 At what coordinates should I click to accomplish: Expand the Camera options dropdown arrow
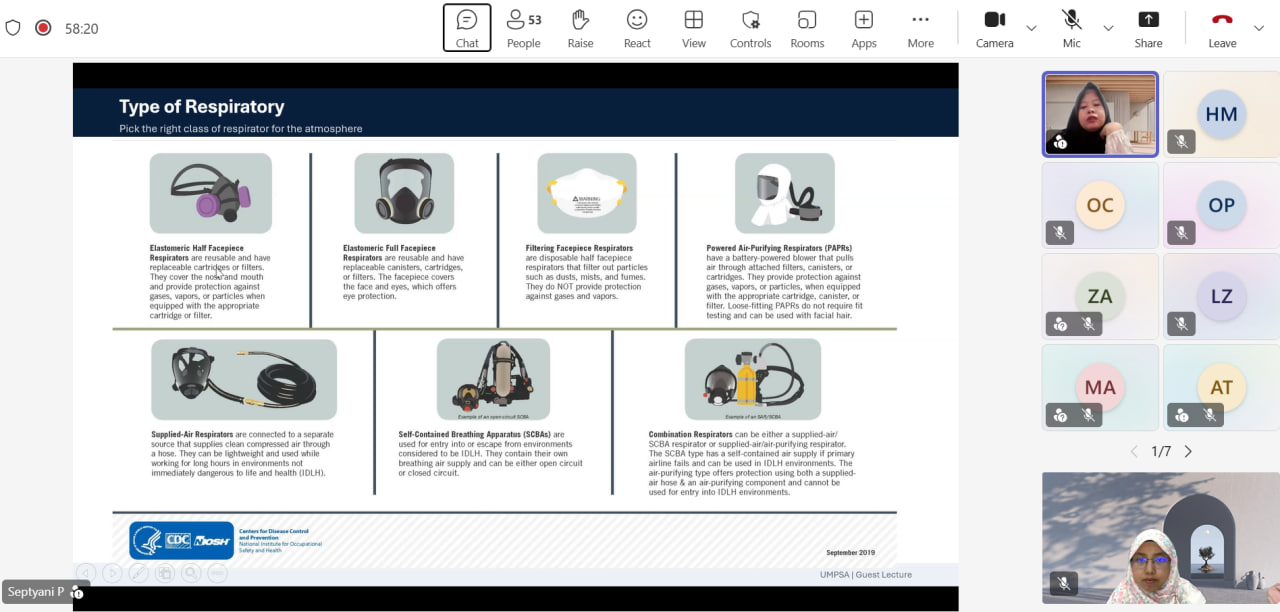pos(1031,28)
